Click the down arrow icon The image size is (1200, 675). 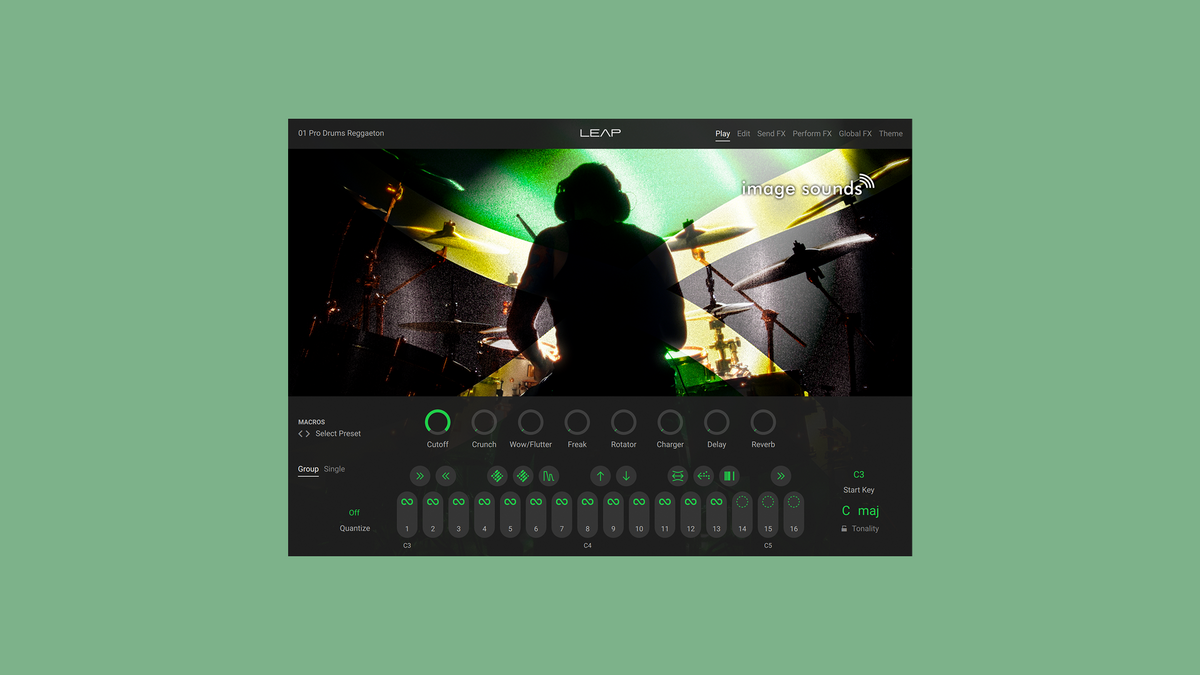click(x=626, y=476)
